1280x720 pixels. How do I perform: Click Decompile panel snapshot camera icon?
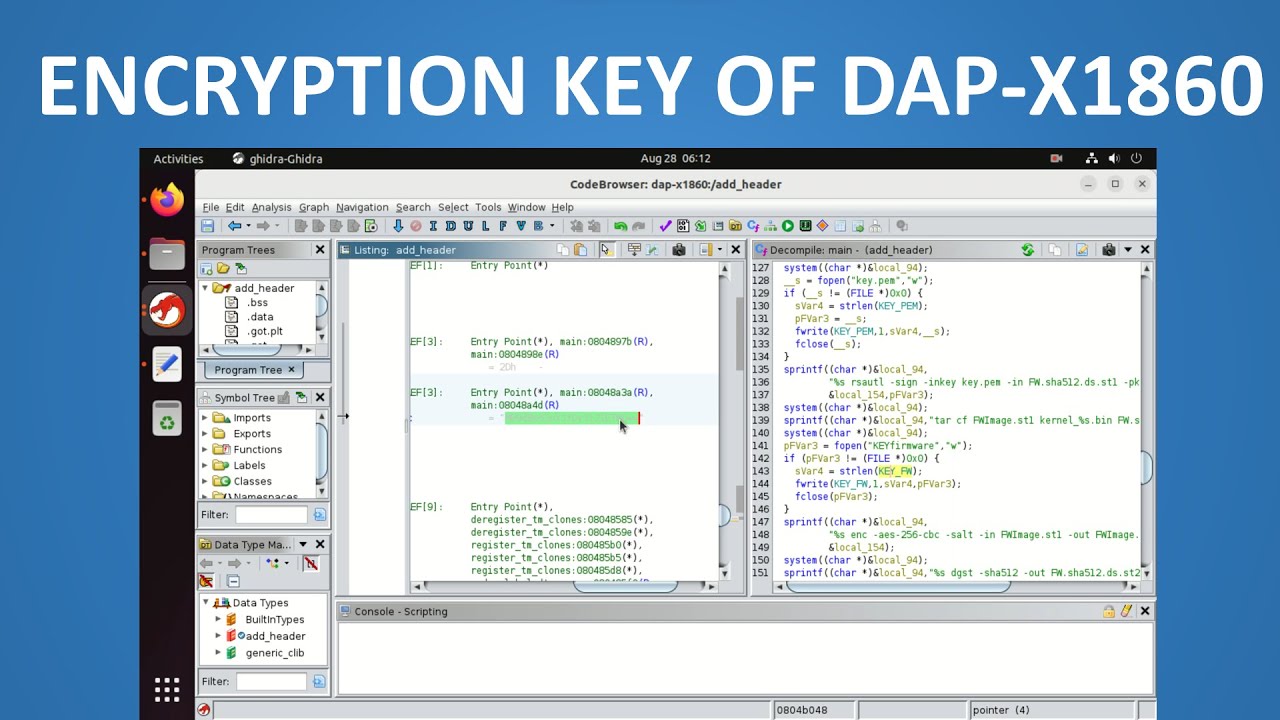1109,250
